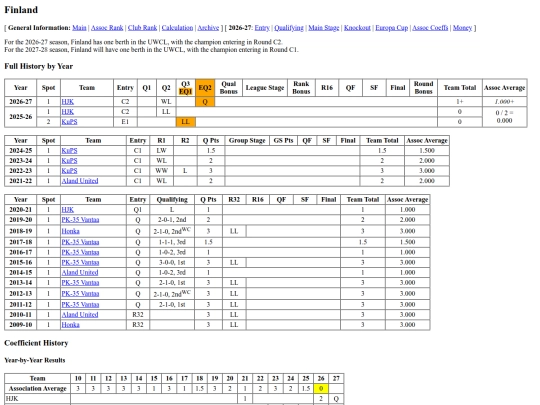Viewport: 540px width, 405px height.
Task: Click the 2025-26 year cell
Action: click(x=21, y=117)
